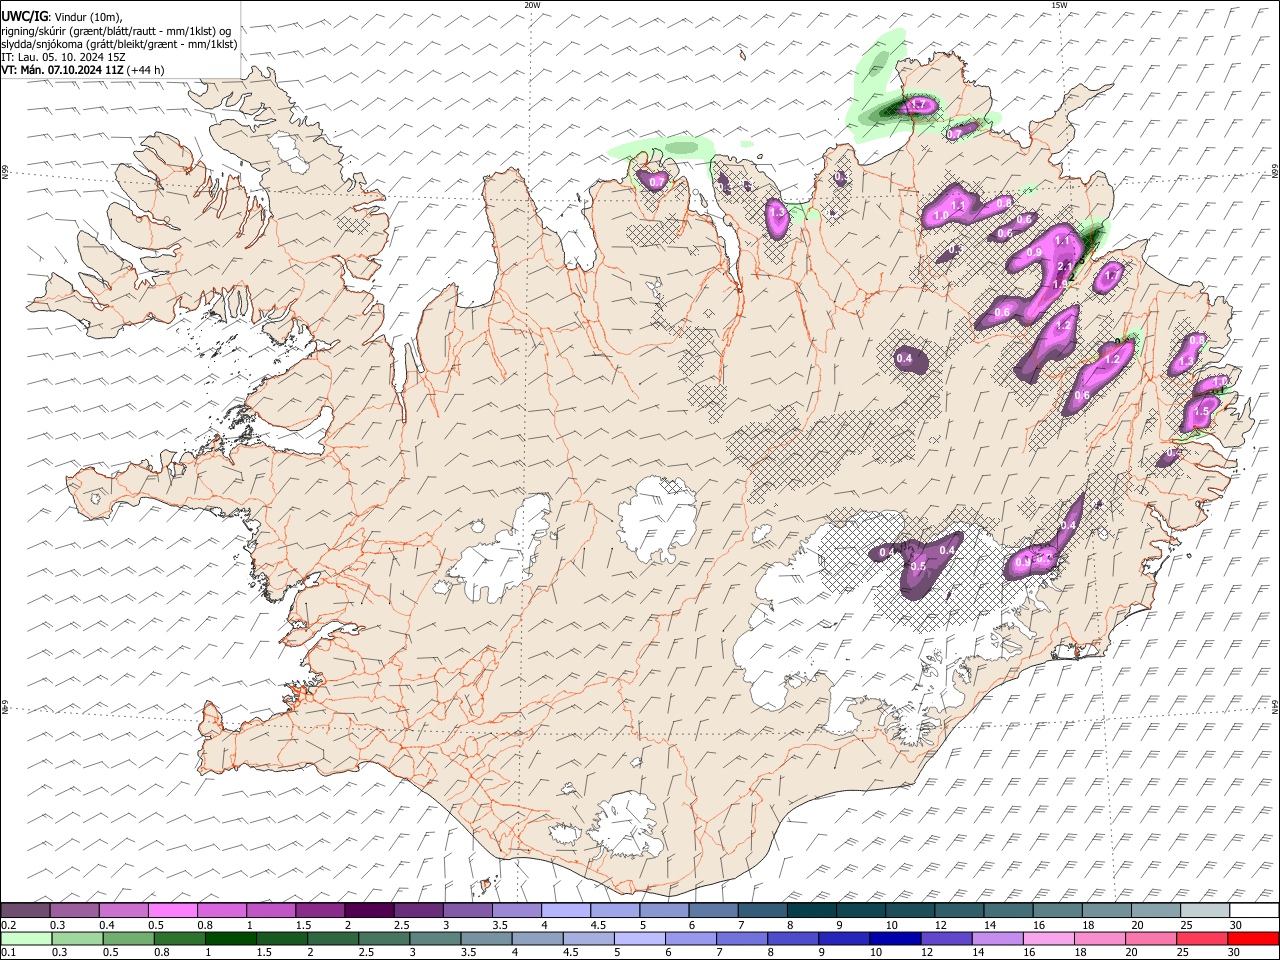Select the valid time "VT: Mán. 07.10.2024 11Z"
This screenshot has height=960, width=1280.
click(62, 70)
